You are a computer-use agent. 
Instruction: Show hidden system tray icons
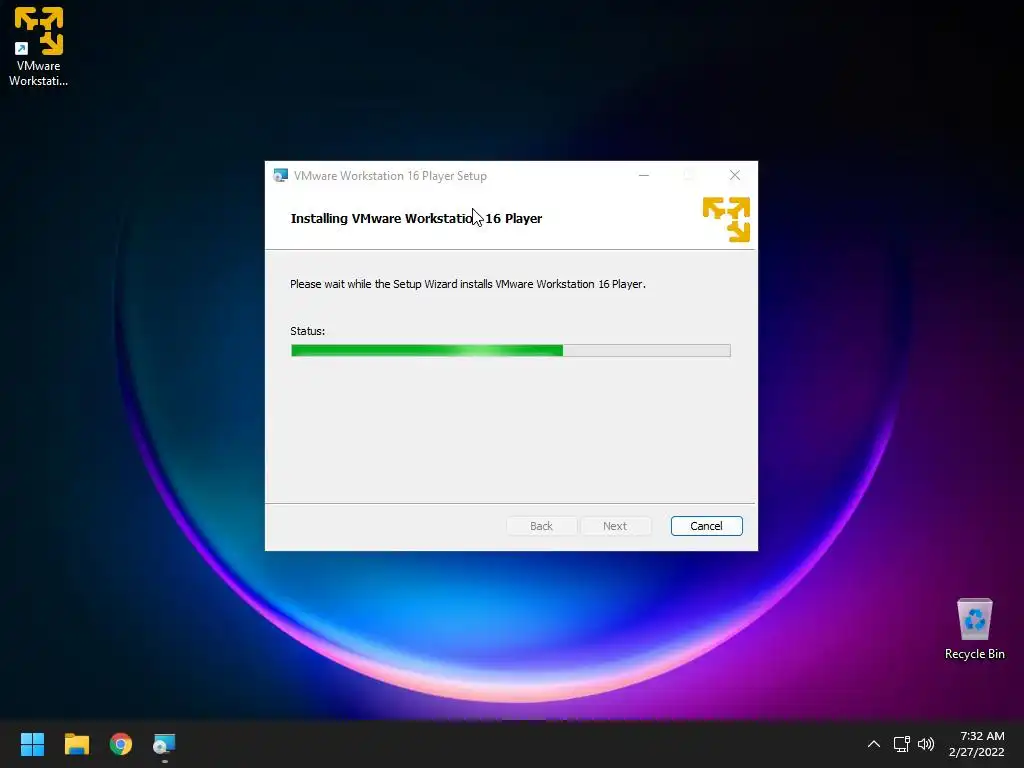[873, 744]
